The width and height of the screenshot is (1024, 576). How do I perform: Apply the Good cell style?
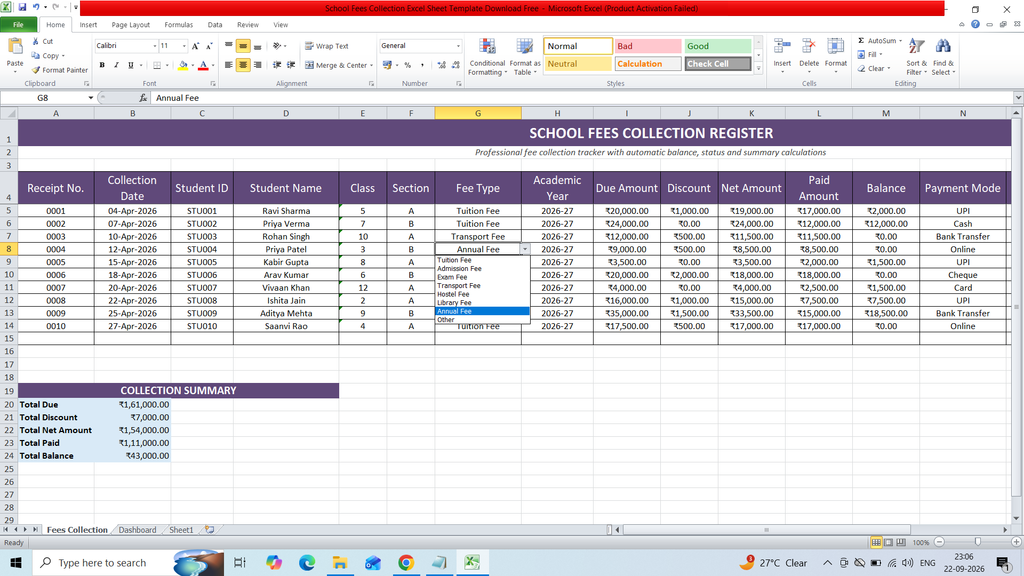[x=717, y=46]
